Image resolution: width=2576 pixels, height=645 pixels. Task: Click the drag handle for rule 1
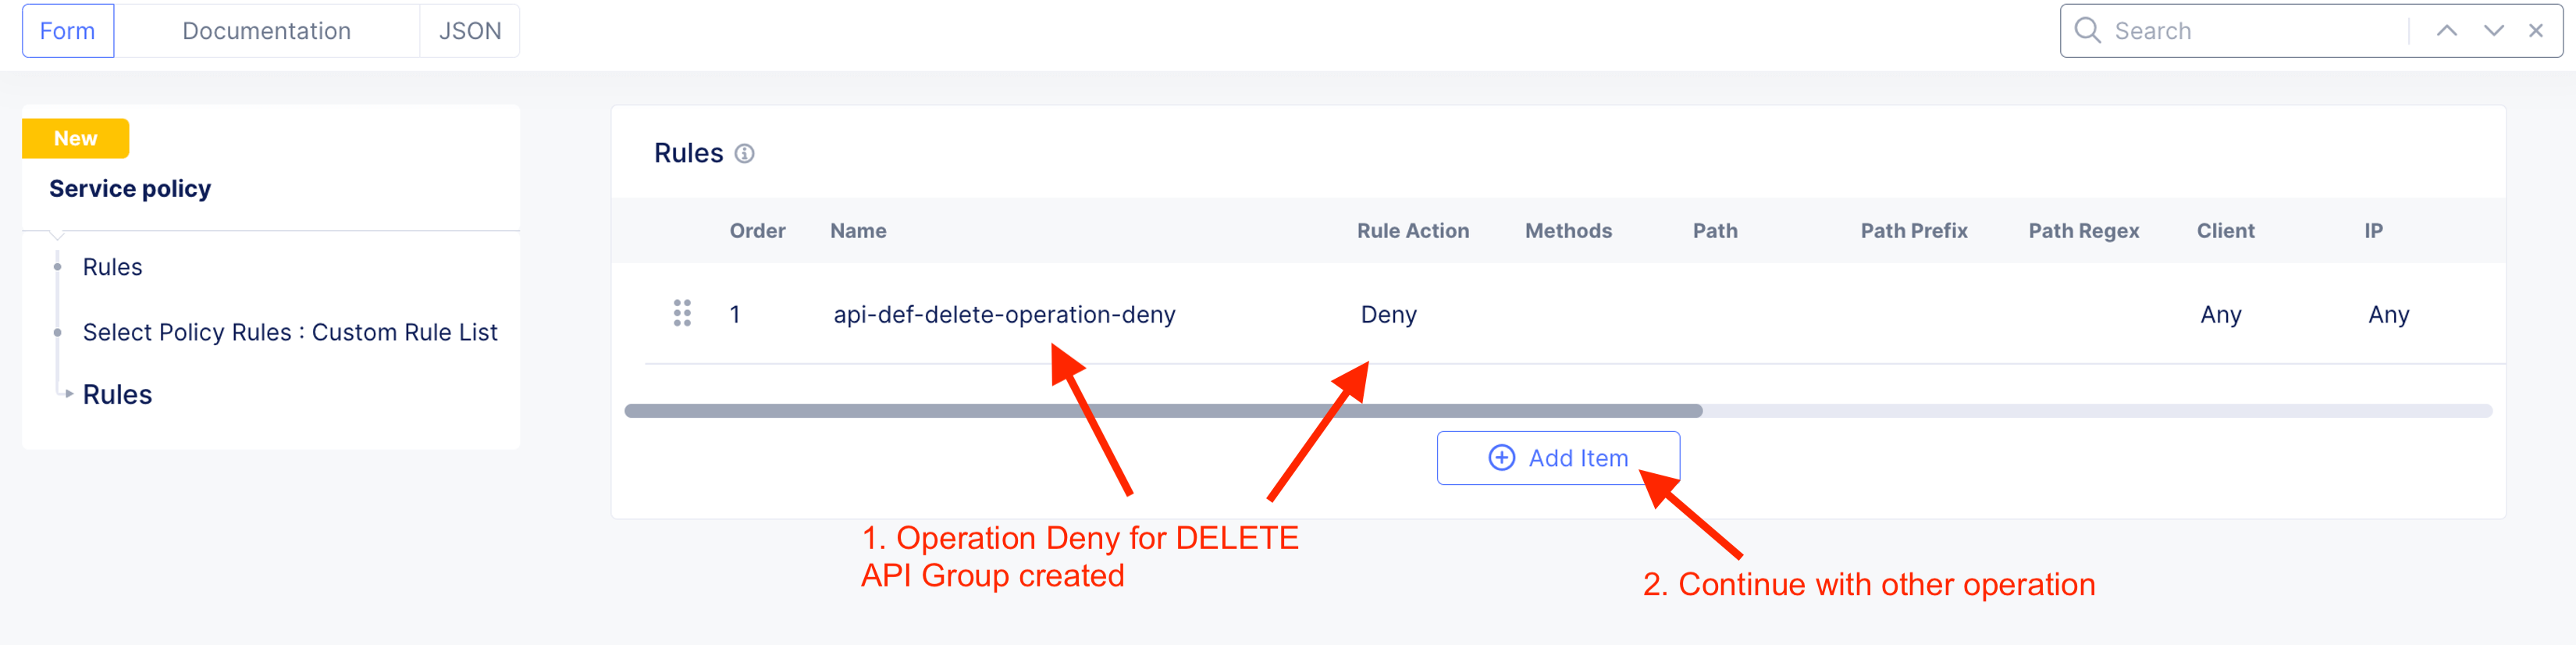coord(682,314)
